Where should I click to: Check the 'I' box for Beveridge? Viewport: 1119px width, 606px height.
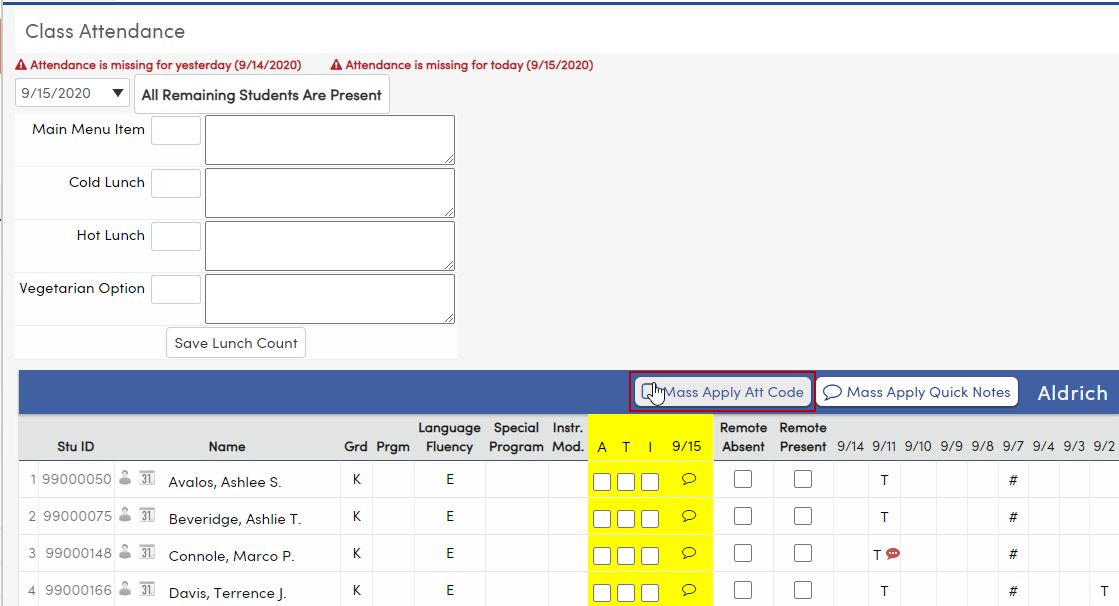tap(649, 516)
